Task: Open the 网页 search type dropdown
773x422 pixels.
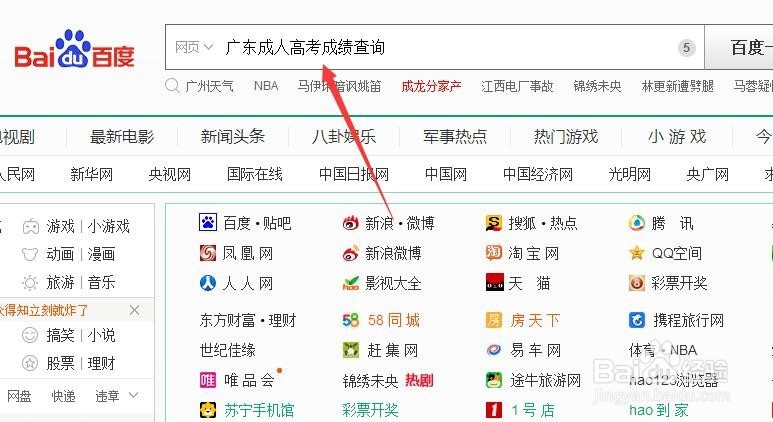Action: (x=194, y=47)
